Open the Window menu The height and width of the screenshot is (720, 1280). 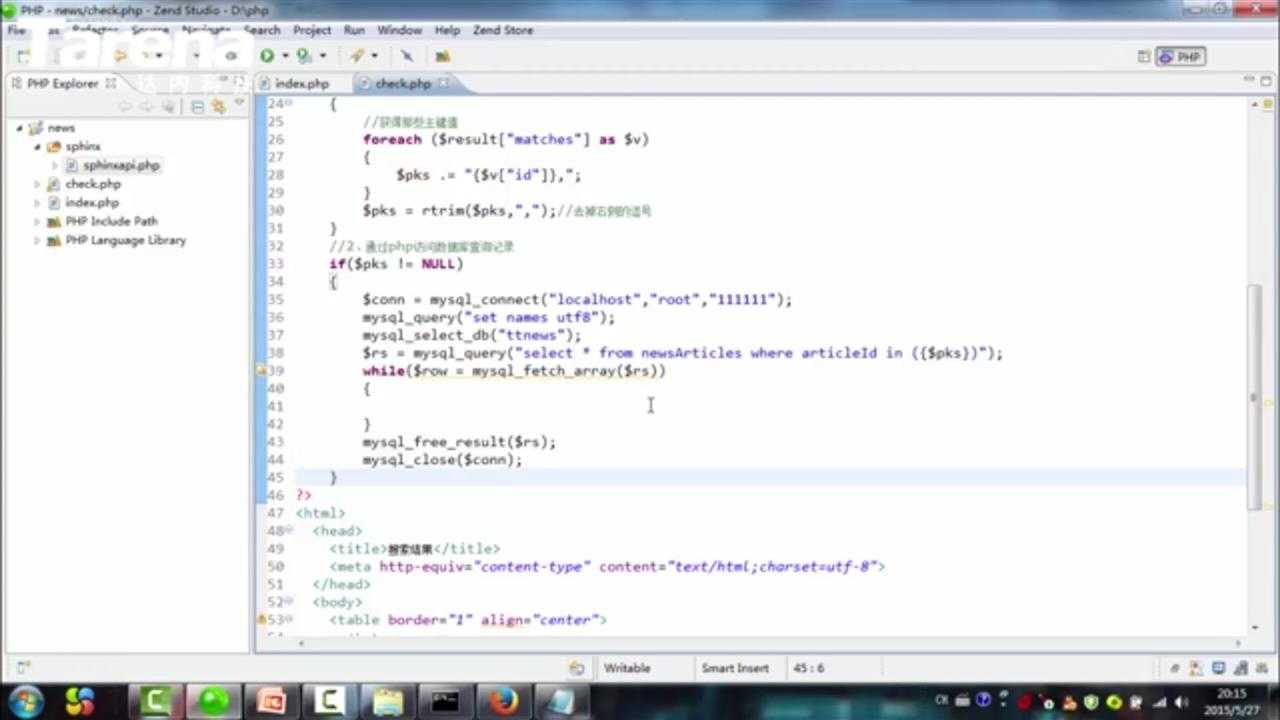pyautogui.click(x=399, y=30)
